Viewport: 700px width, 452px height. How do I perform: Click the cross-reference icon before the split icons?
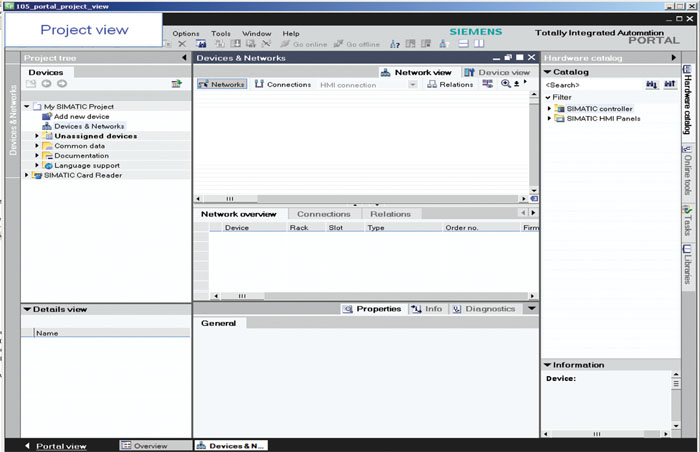443,44
